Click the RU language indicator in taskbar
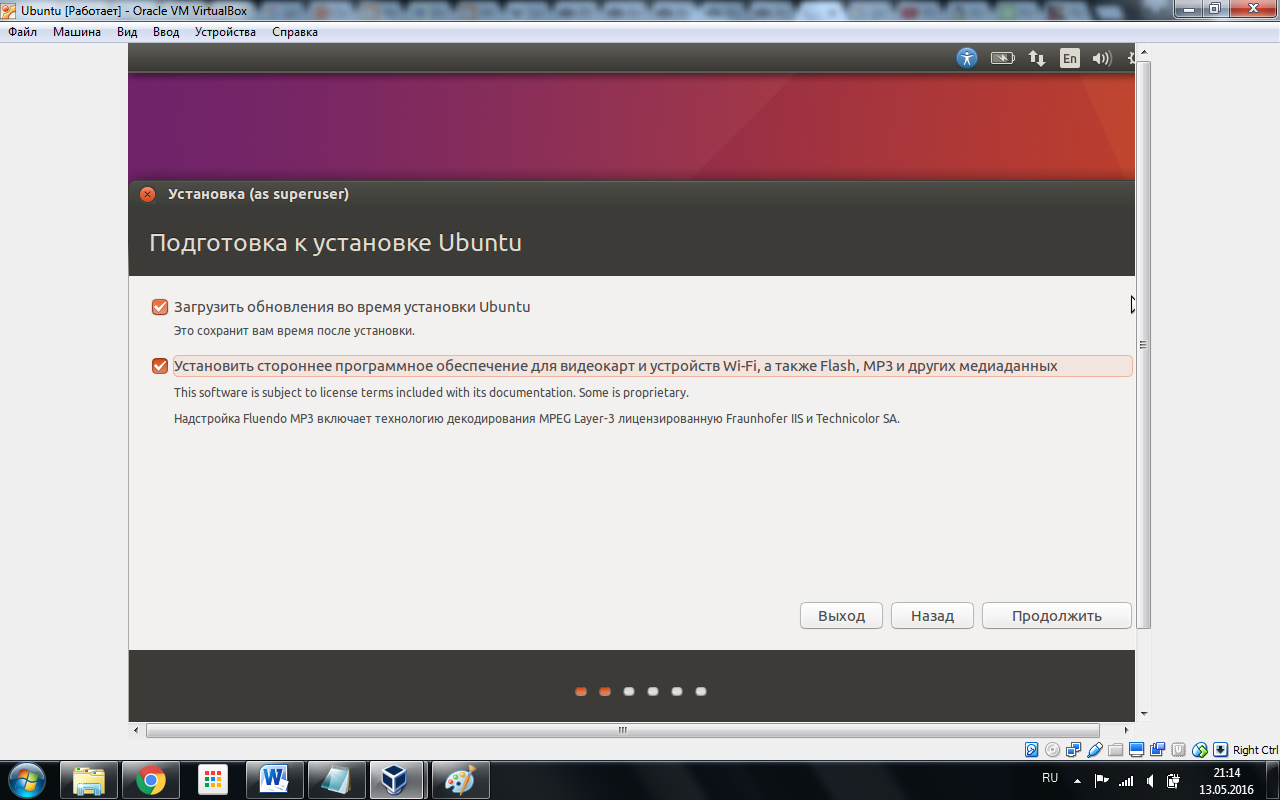 coord(1050,778)
